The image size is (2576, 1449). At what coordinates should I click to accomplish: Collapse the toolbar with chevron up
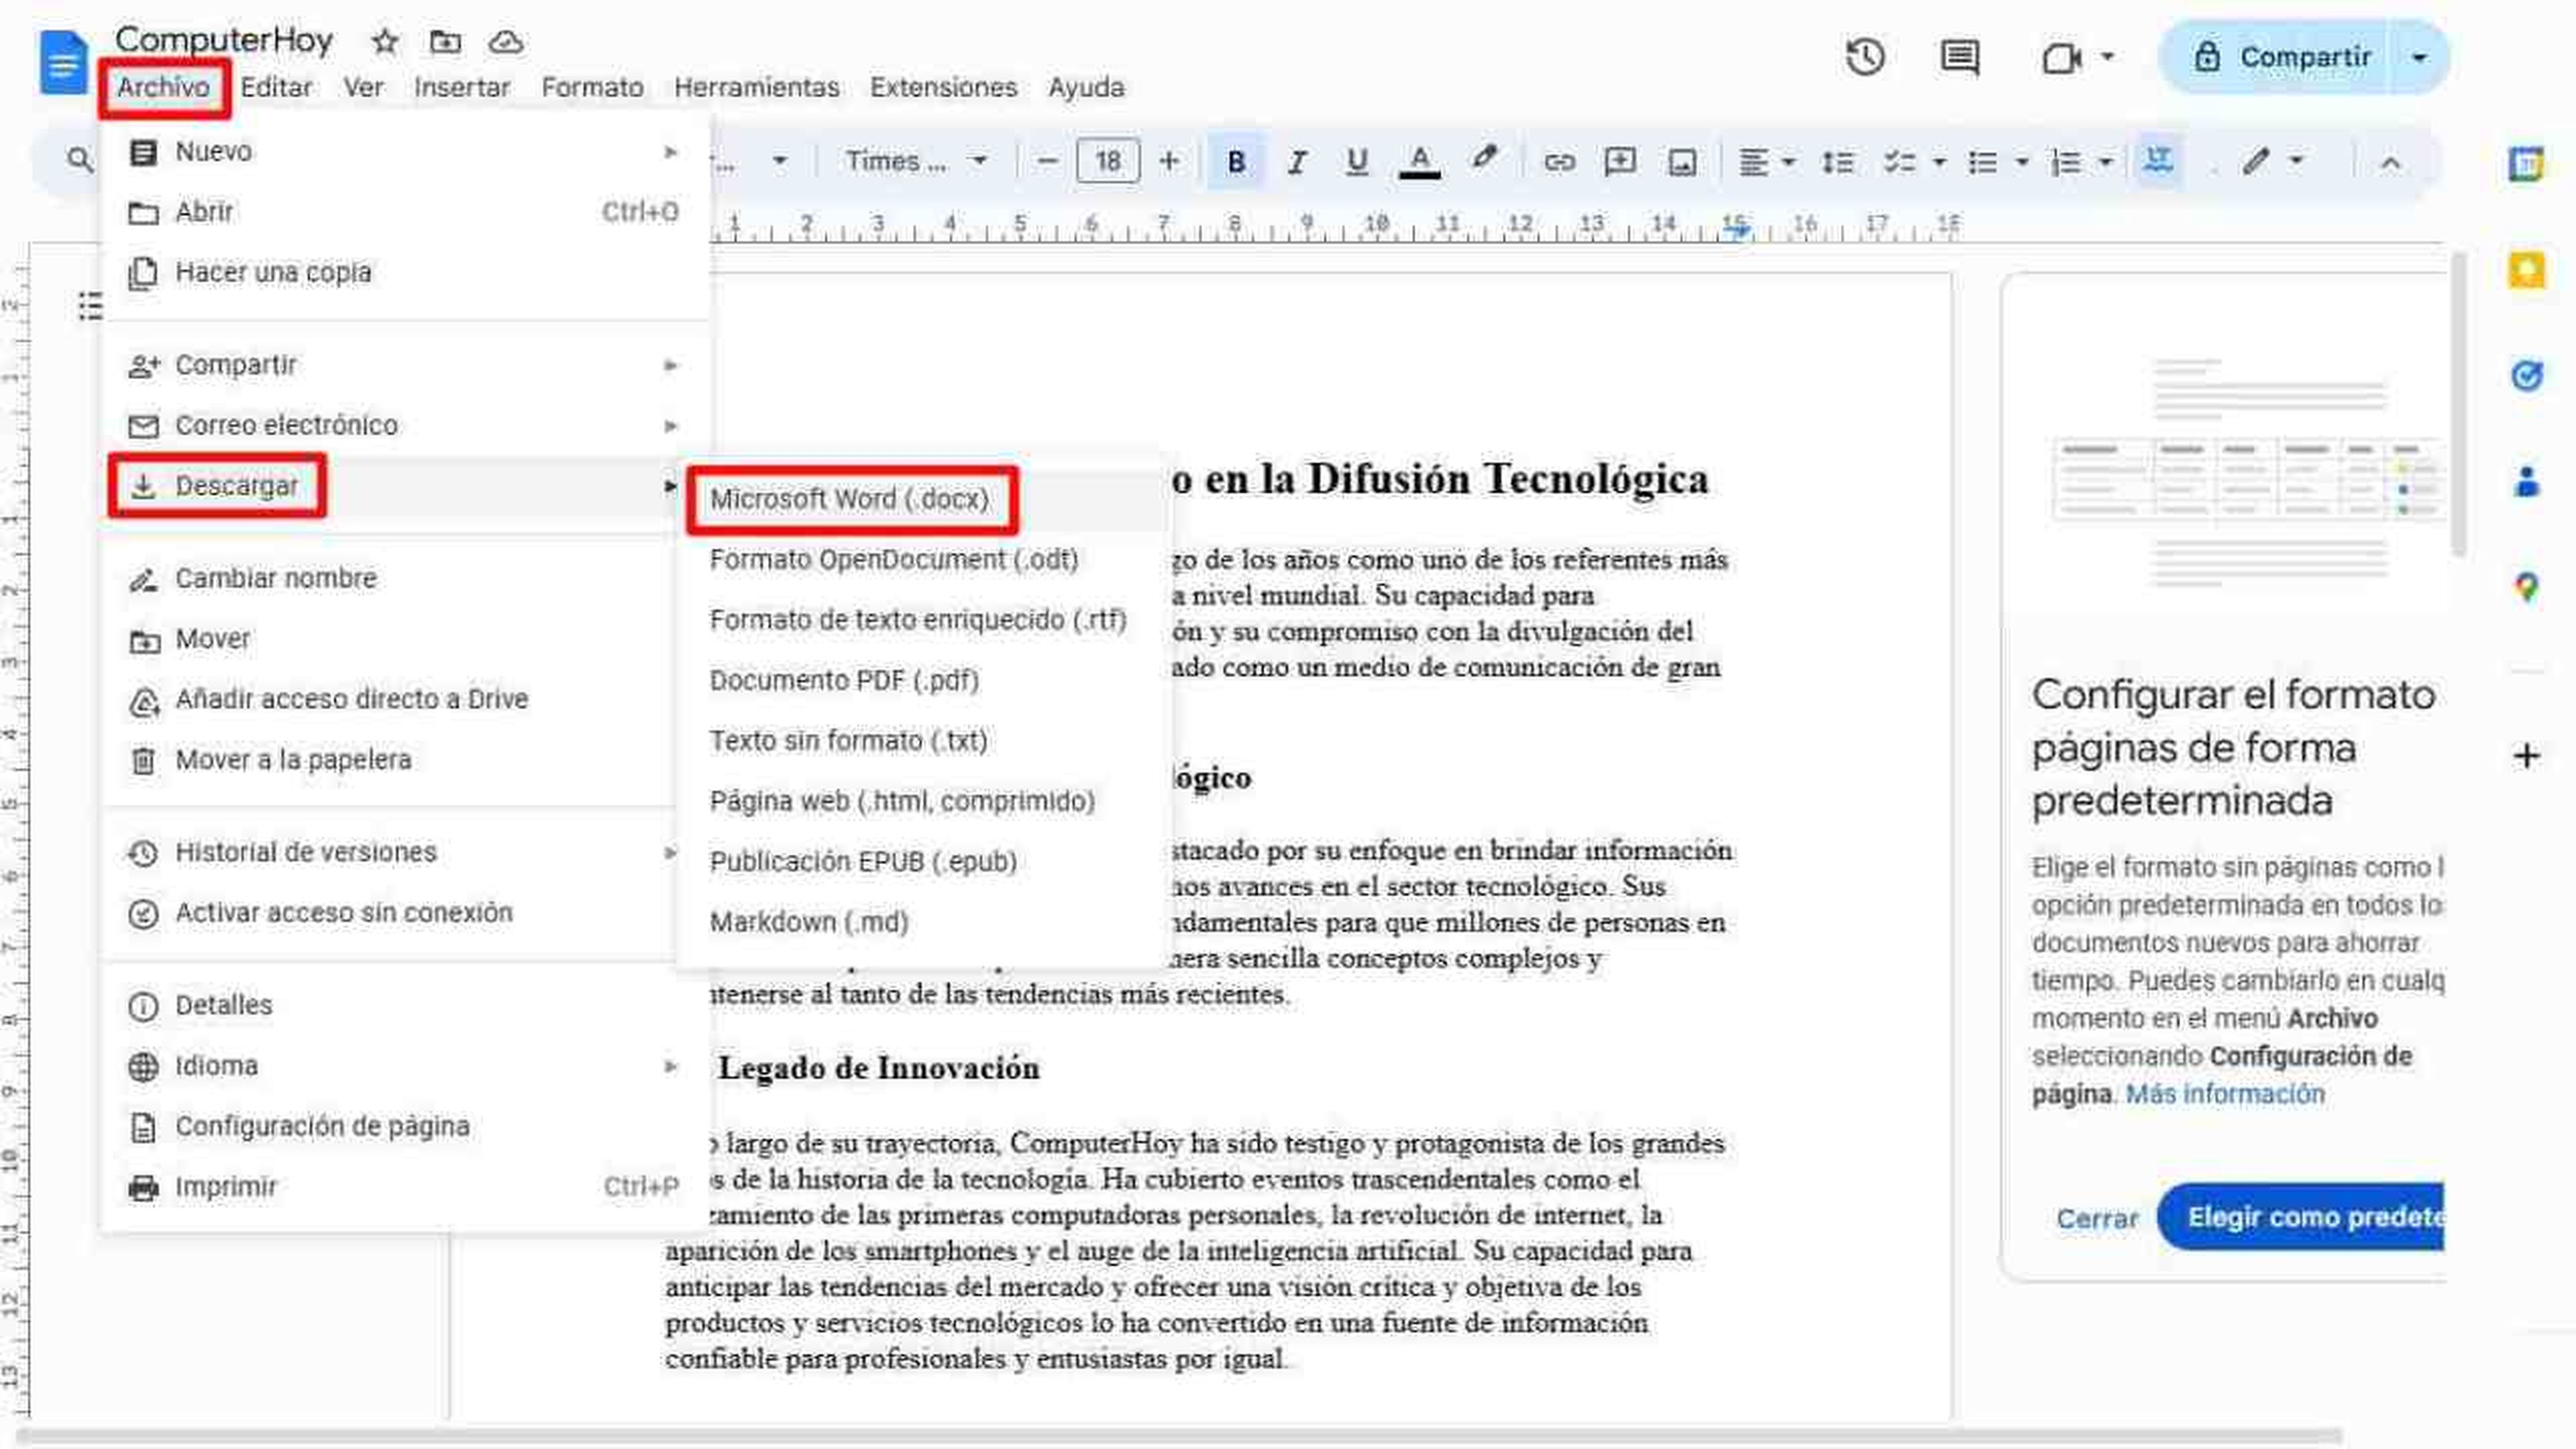click(x=2390, y=162)
